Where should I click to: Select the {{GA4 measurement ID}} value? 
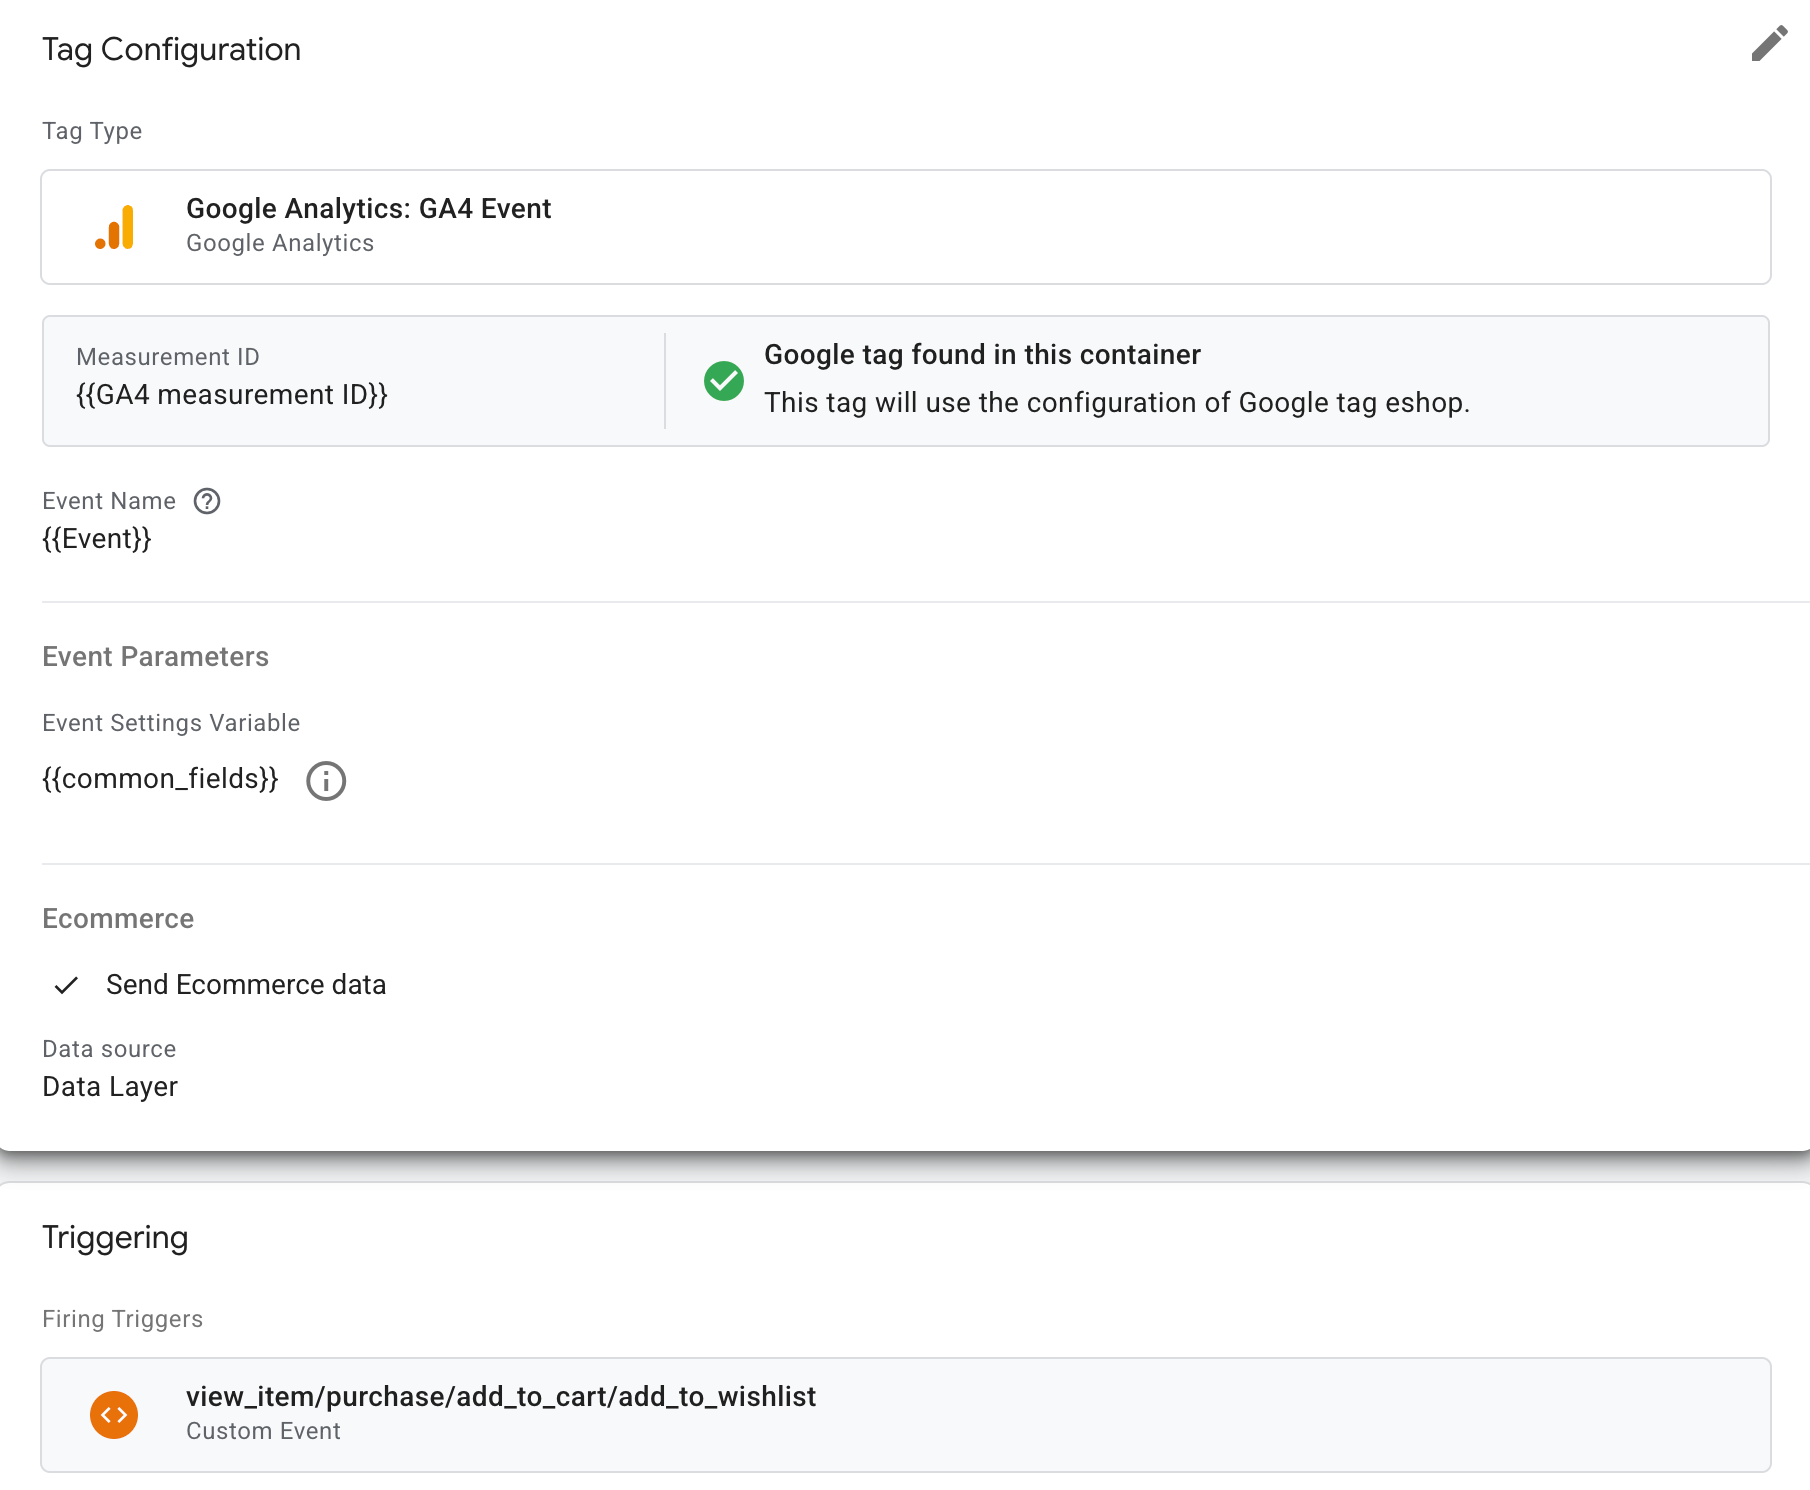232,395
